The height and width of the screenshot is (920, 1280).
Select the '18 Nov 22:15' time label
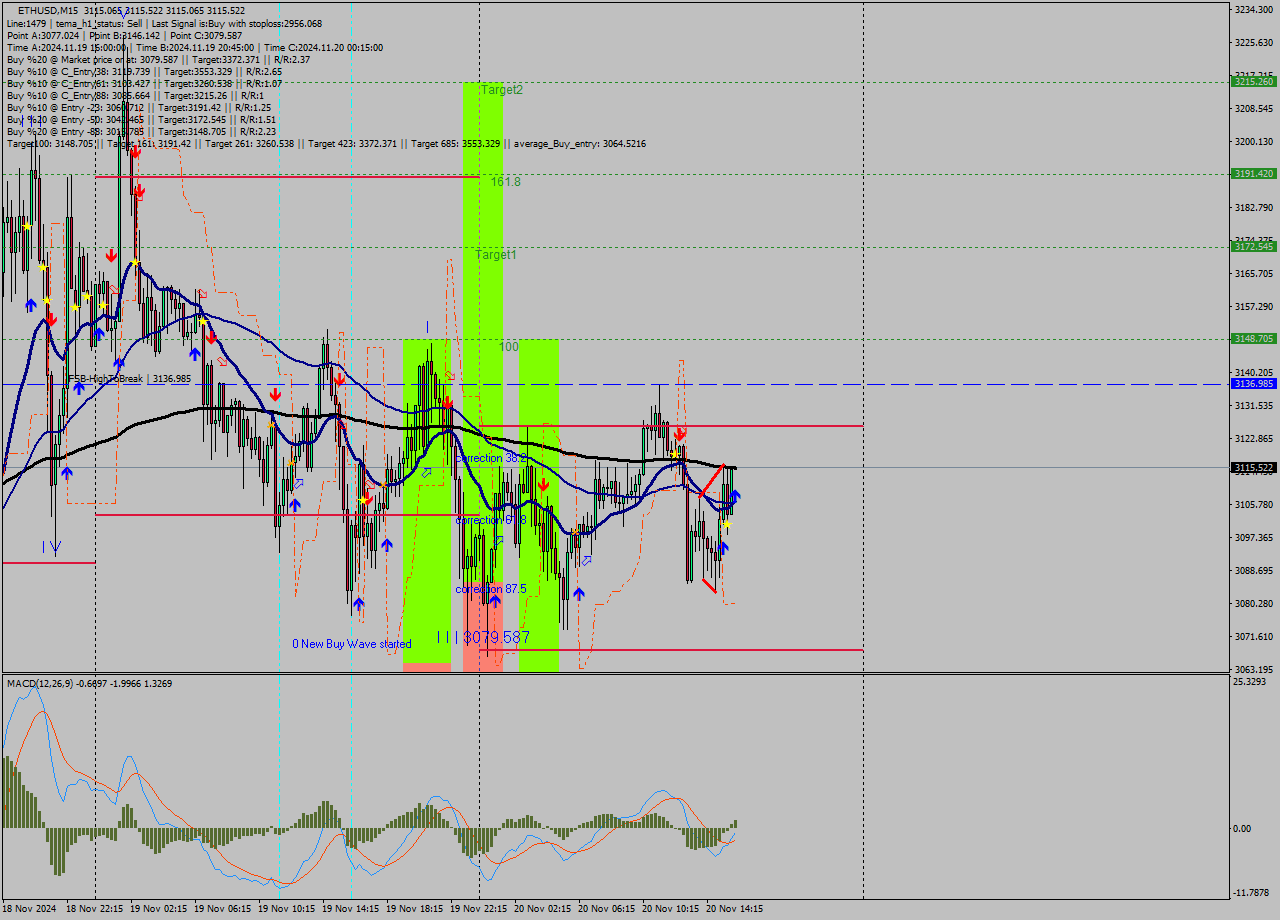point(94,909)
